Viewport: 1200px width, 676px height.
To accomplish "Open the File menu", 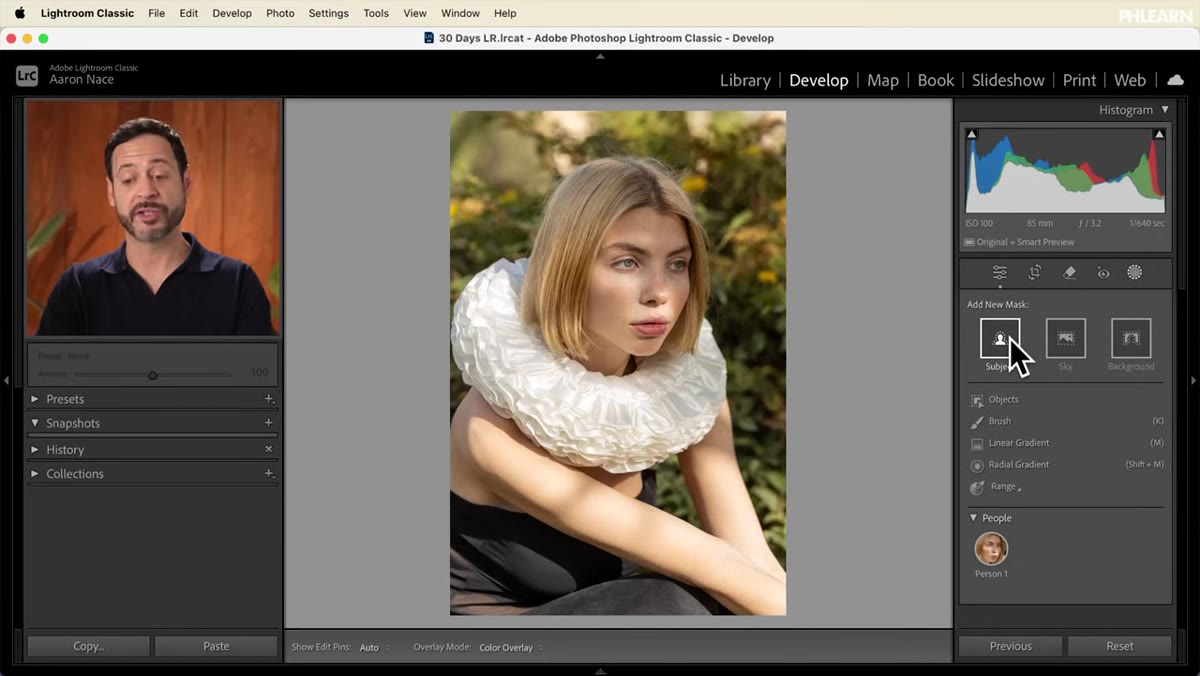I will point(156,13).
